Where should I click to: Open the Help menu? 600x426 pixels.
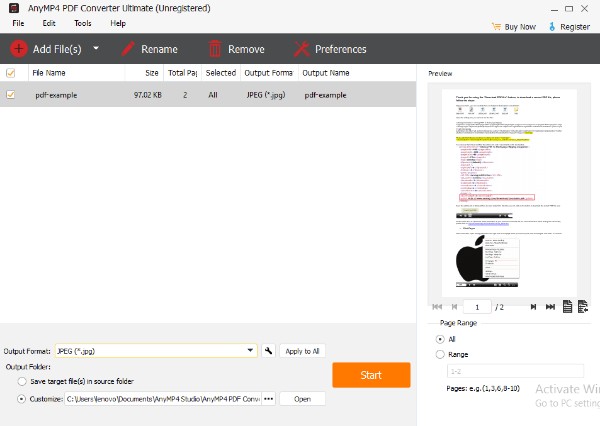(x=118, y=23)
